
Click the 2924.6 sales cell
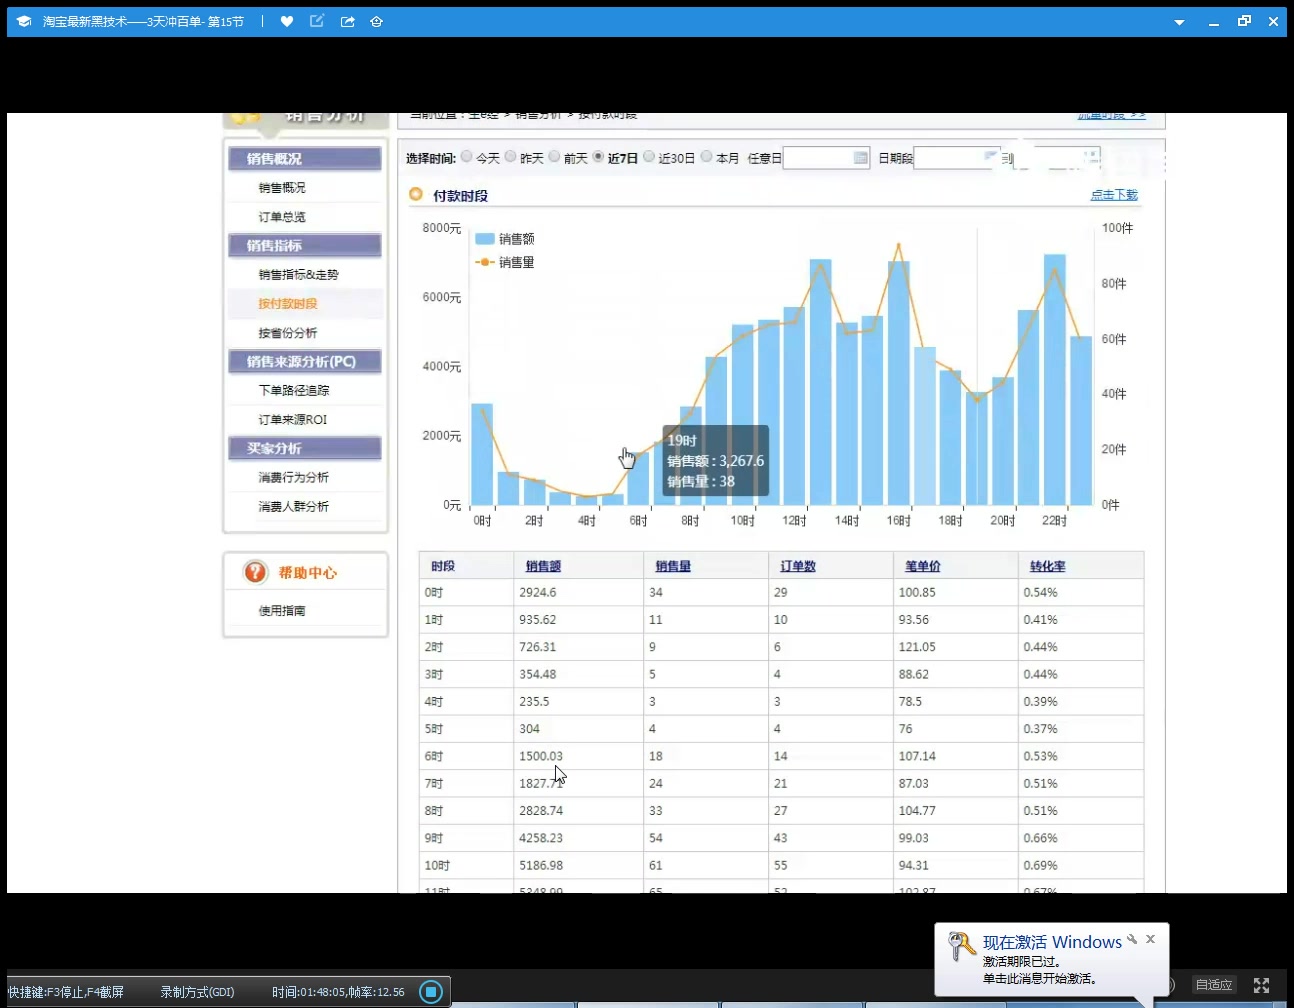[538, 593]
